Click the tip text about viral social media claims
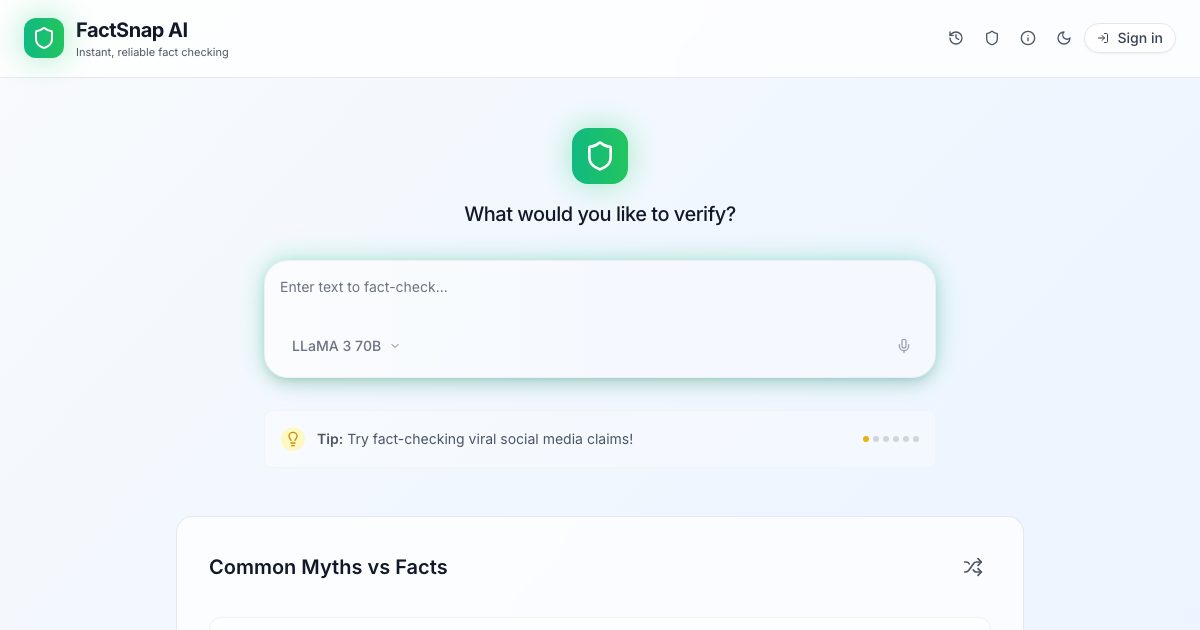Screen dimensions: 1200x630 tap(475, 439)
